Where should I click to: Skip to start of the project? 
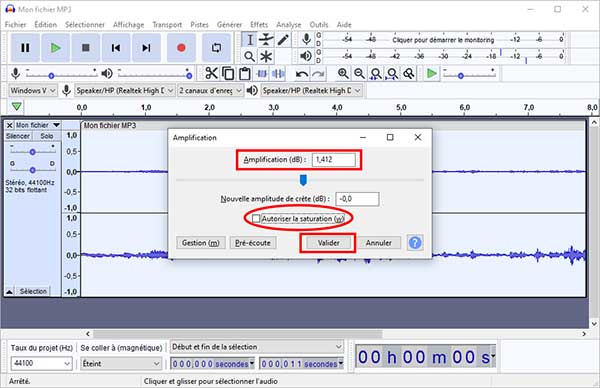pyautogui.click(x=116, y=48)
